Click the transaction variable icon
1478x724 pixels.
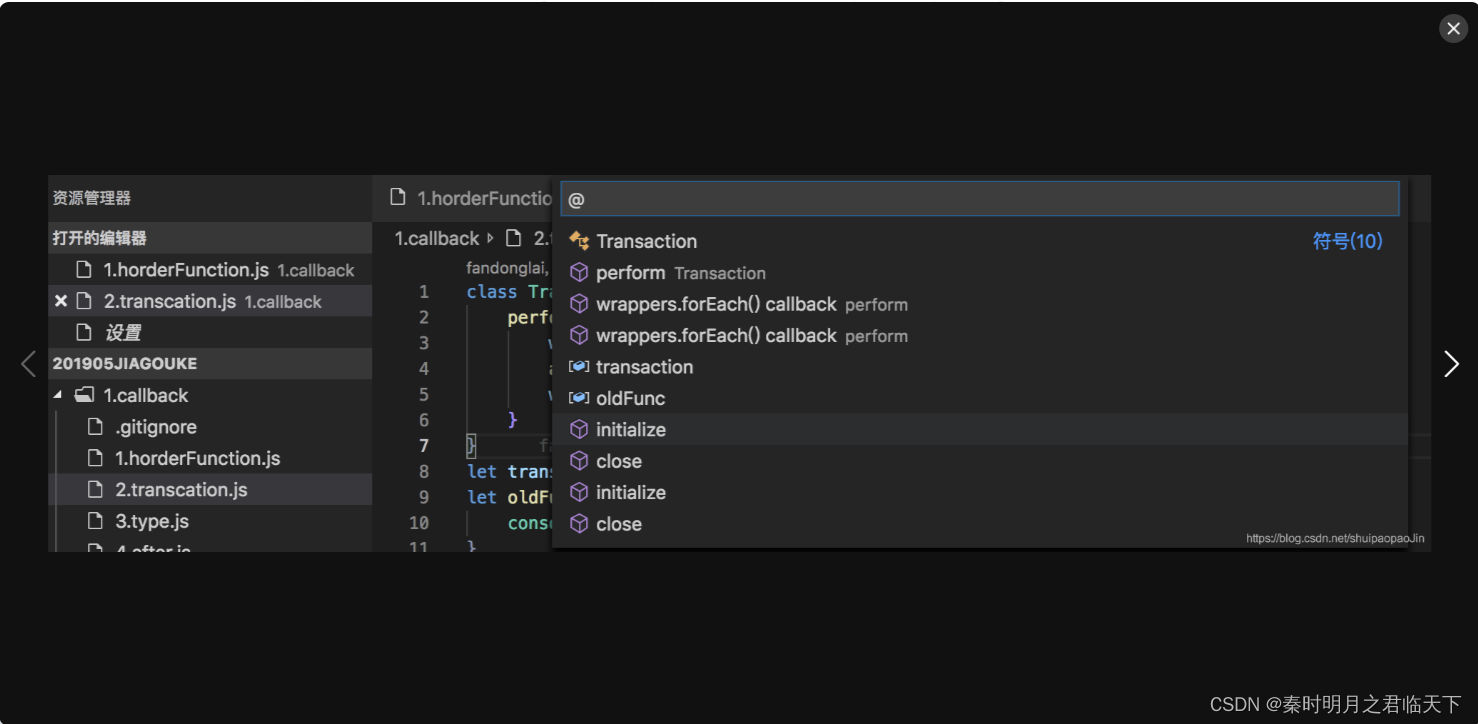coord(579,367)
